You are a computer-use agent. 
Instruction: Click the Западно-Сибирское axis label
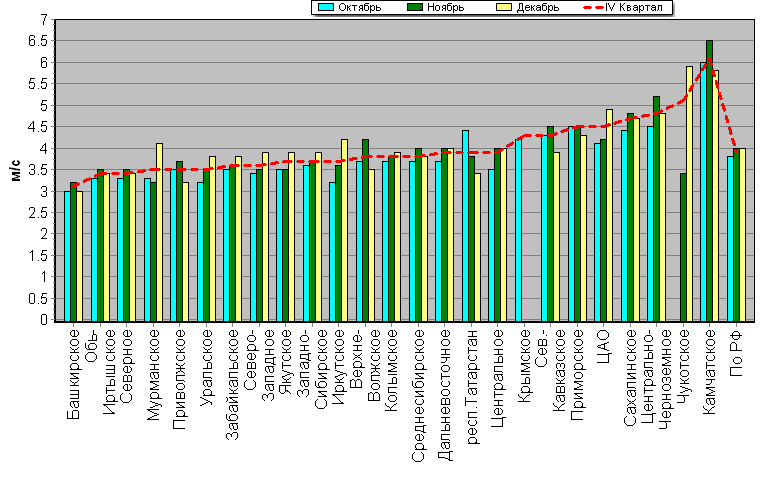(312, 369)
